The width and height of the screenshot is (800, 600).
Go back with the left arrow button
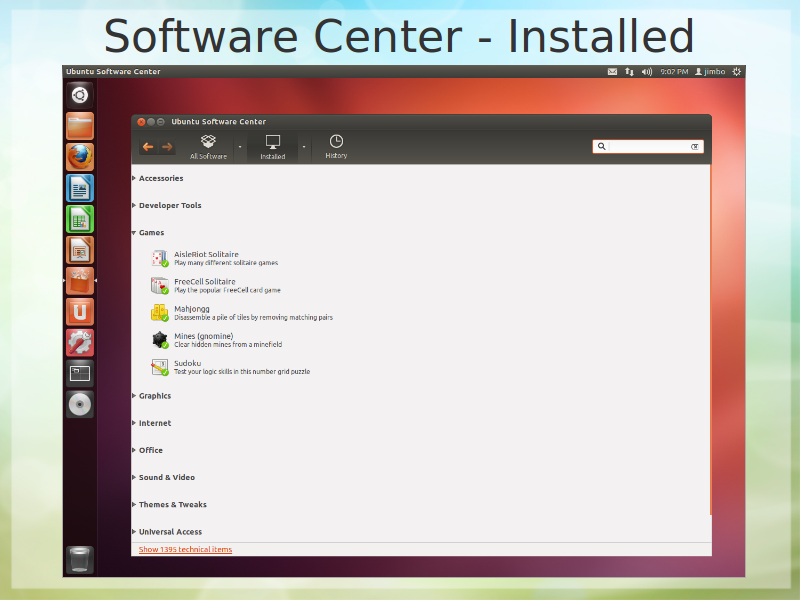point(148,147)
